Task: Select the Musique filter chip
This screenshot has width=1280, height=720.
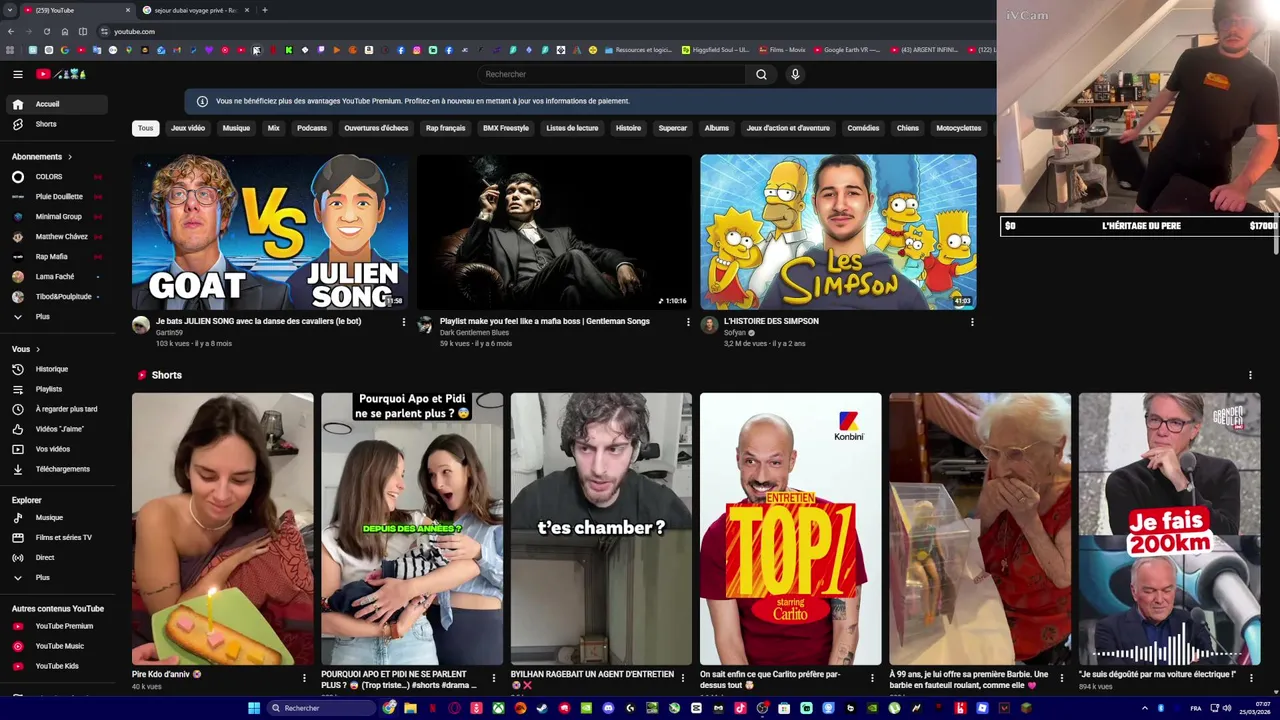Action: coord(236,128)
